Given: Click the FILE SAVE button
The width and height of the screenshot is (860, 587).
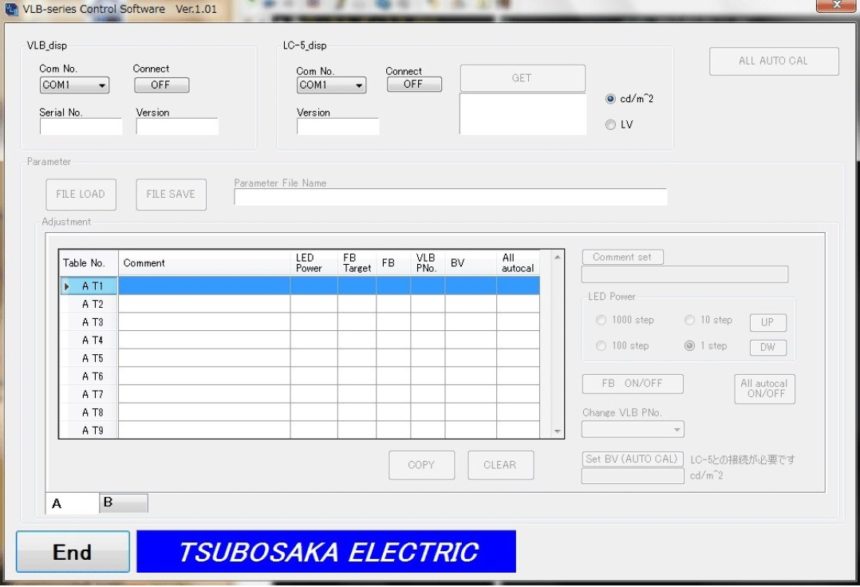Looking at the screenshot, I should click(171, 194).
